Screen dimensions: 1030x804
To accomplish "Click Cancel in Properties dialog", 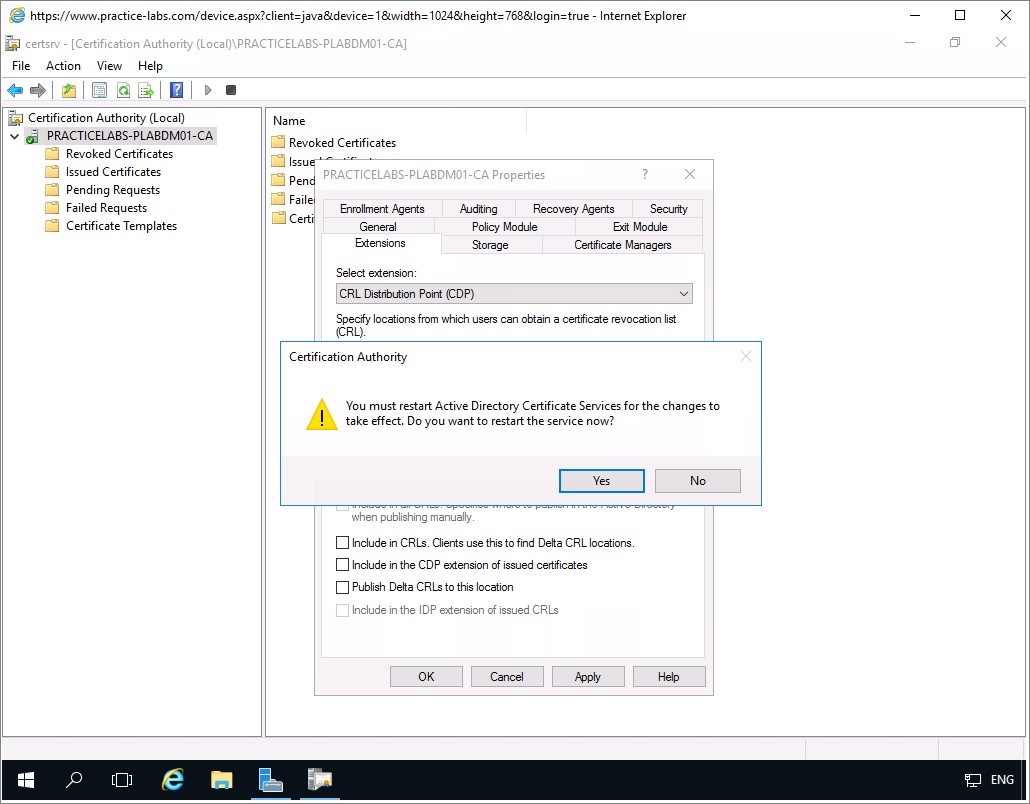I will pyautogui.click(x=506, y=677).
